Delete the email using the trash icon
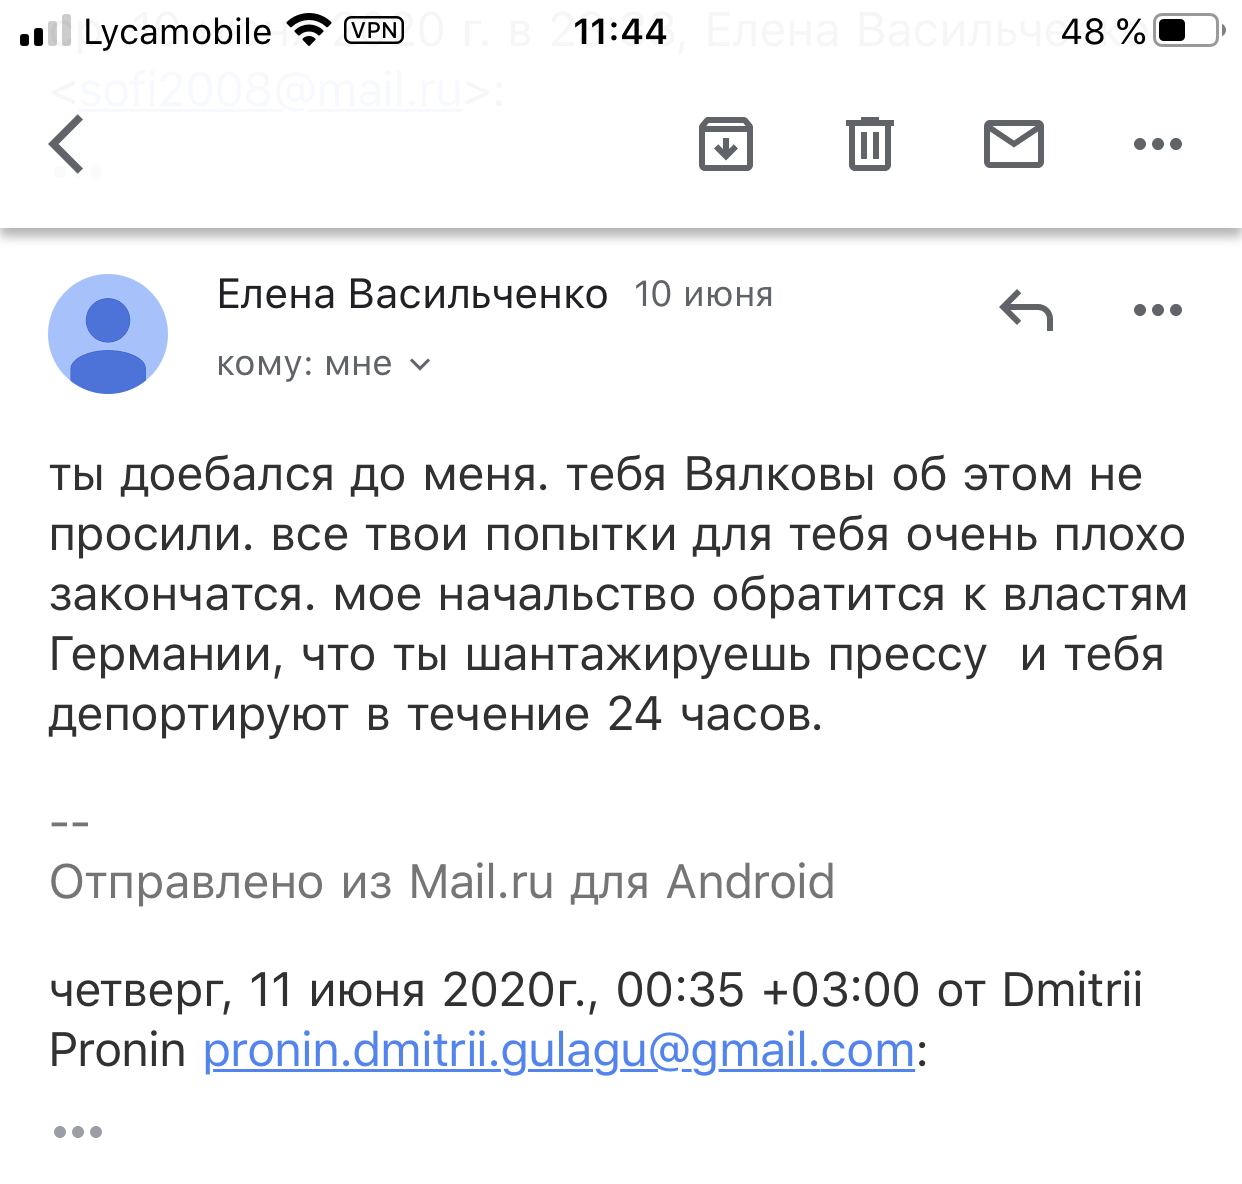The image size is (1242, 1184). [x=869, y=144]
